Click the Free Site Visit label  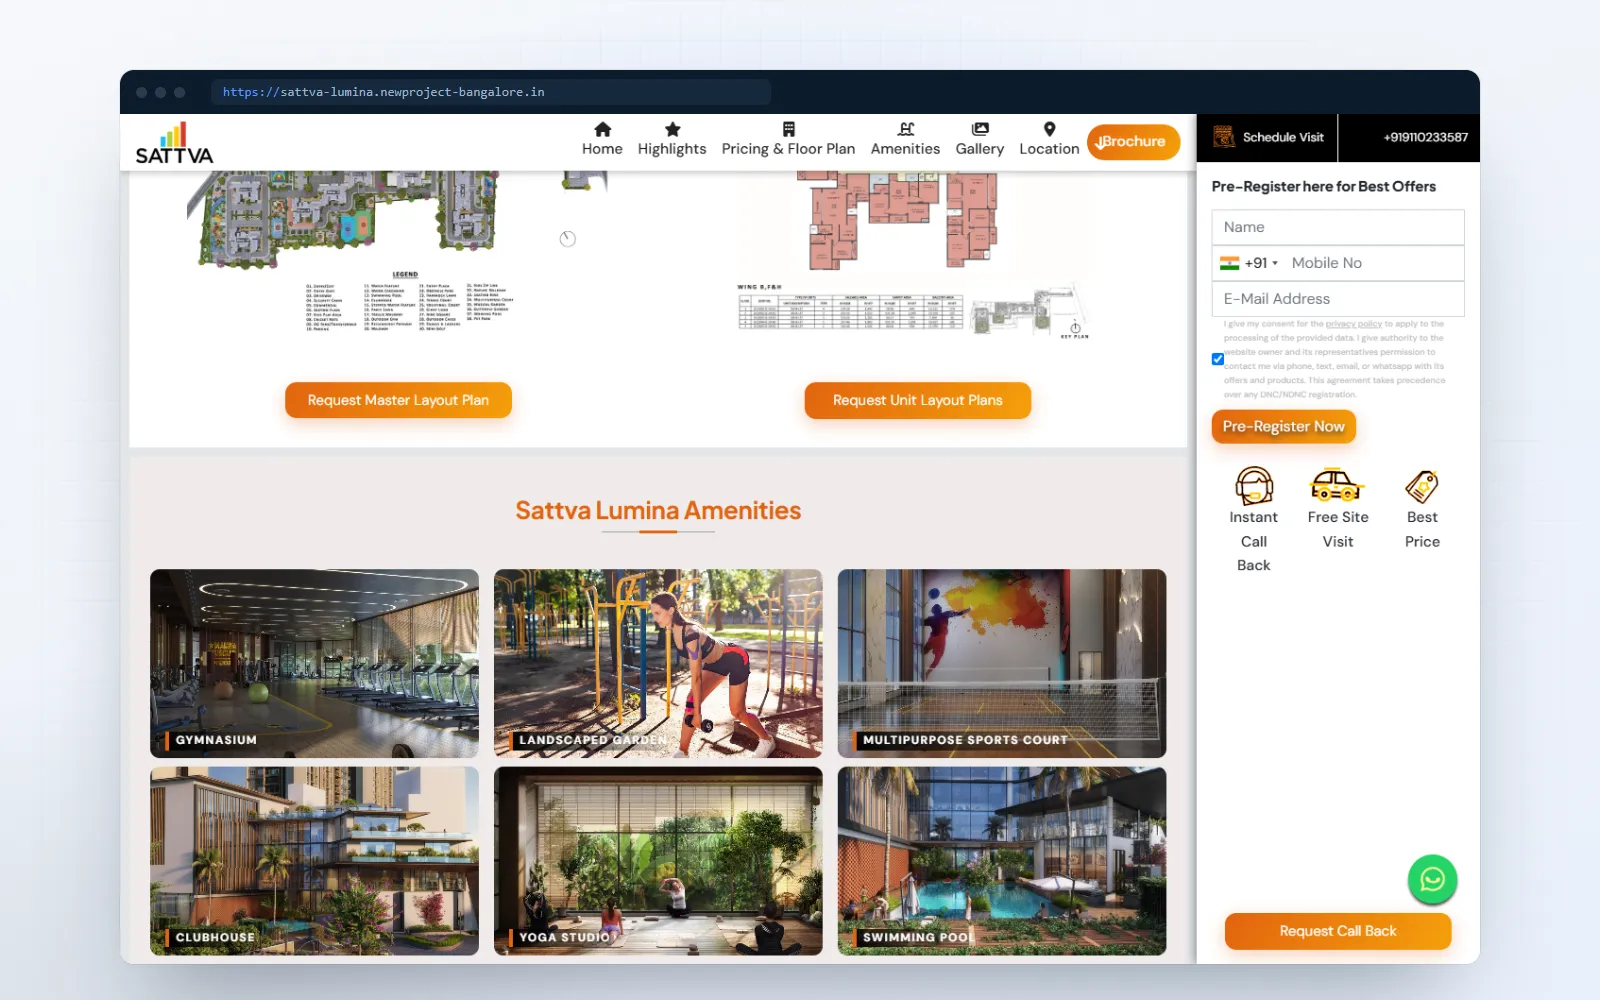[x=1338, y=529]
